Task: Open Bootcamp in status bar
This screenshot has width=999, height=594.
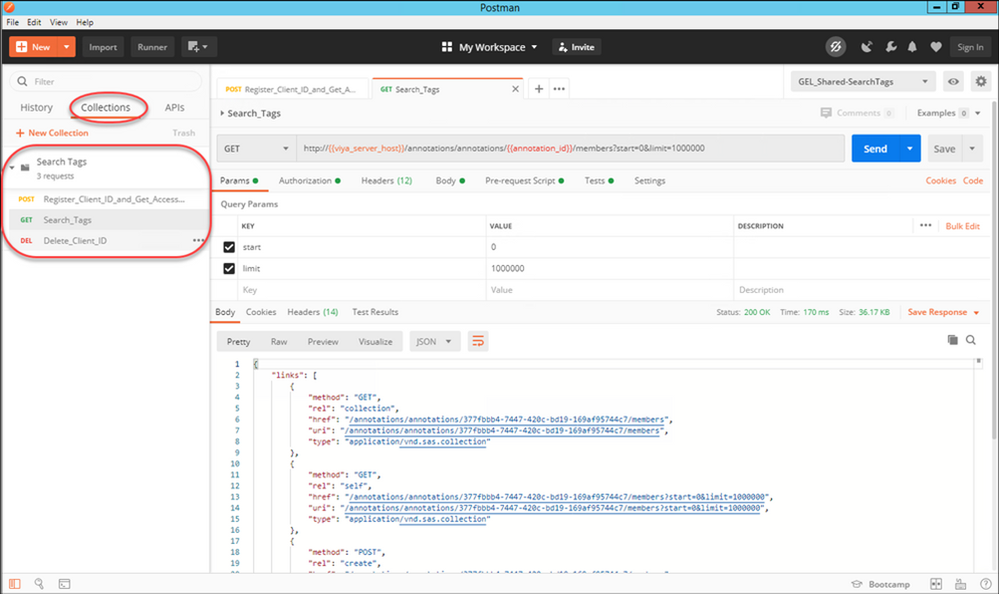Action: click(880, 584)
